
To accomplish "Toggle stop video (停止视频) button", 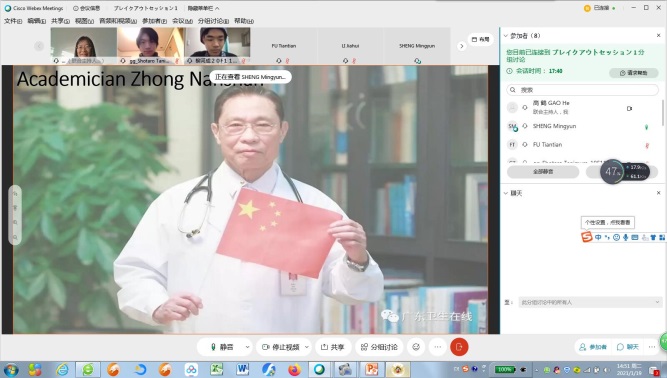I will click(x=281, y=347).
